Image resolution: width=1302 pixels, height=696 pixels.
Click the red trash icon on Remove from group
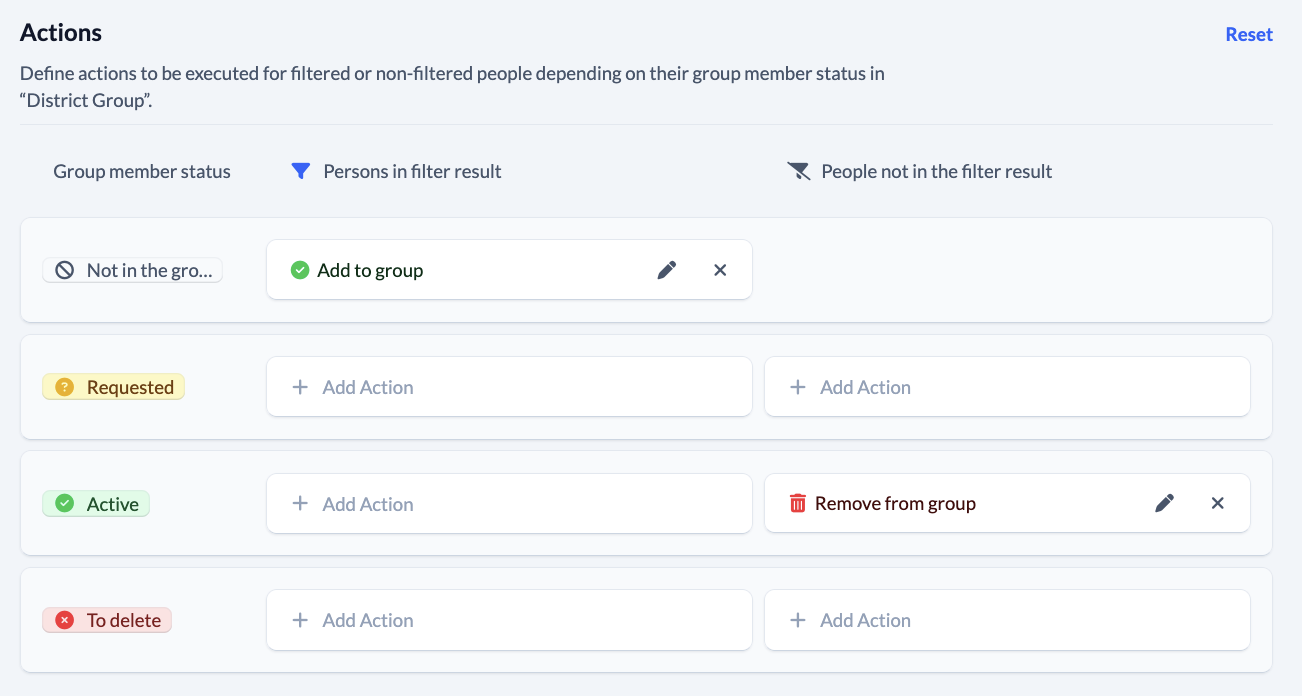click(797, 503)
